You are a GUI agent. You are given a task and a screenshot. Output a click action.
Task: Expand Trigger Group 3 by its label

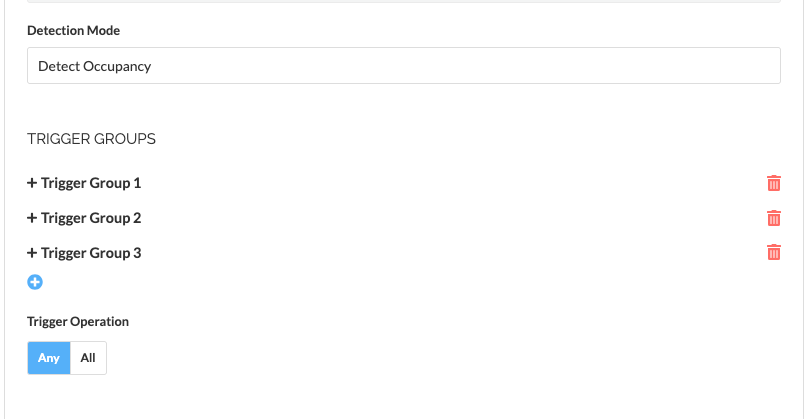[91, 253]
